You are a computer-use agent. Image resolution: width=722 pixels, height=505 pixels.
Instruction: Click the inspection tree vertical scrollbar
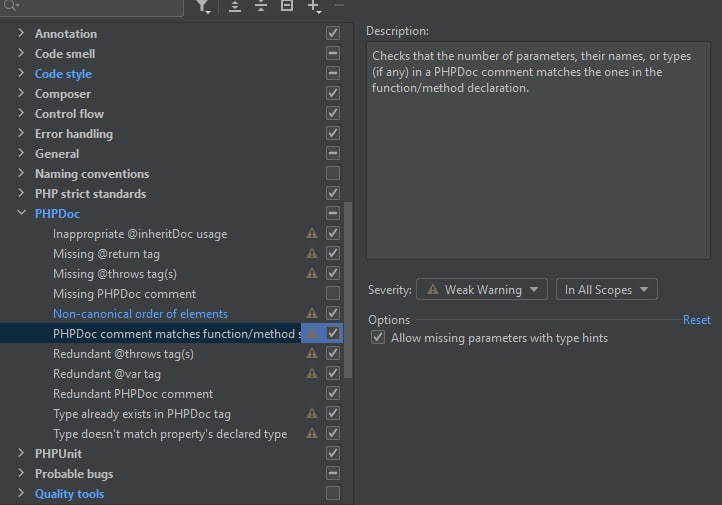pos(348,290)
